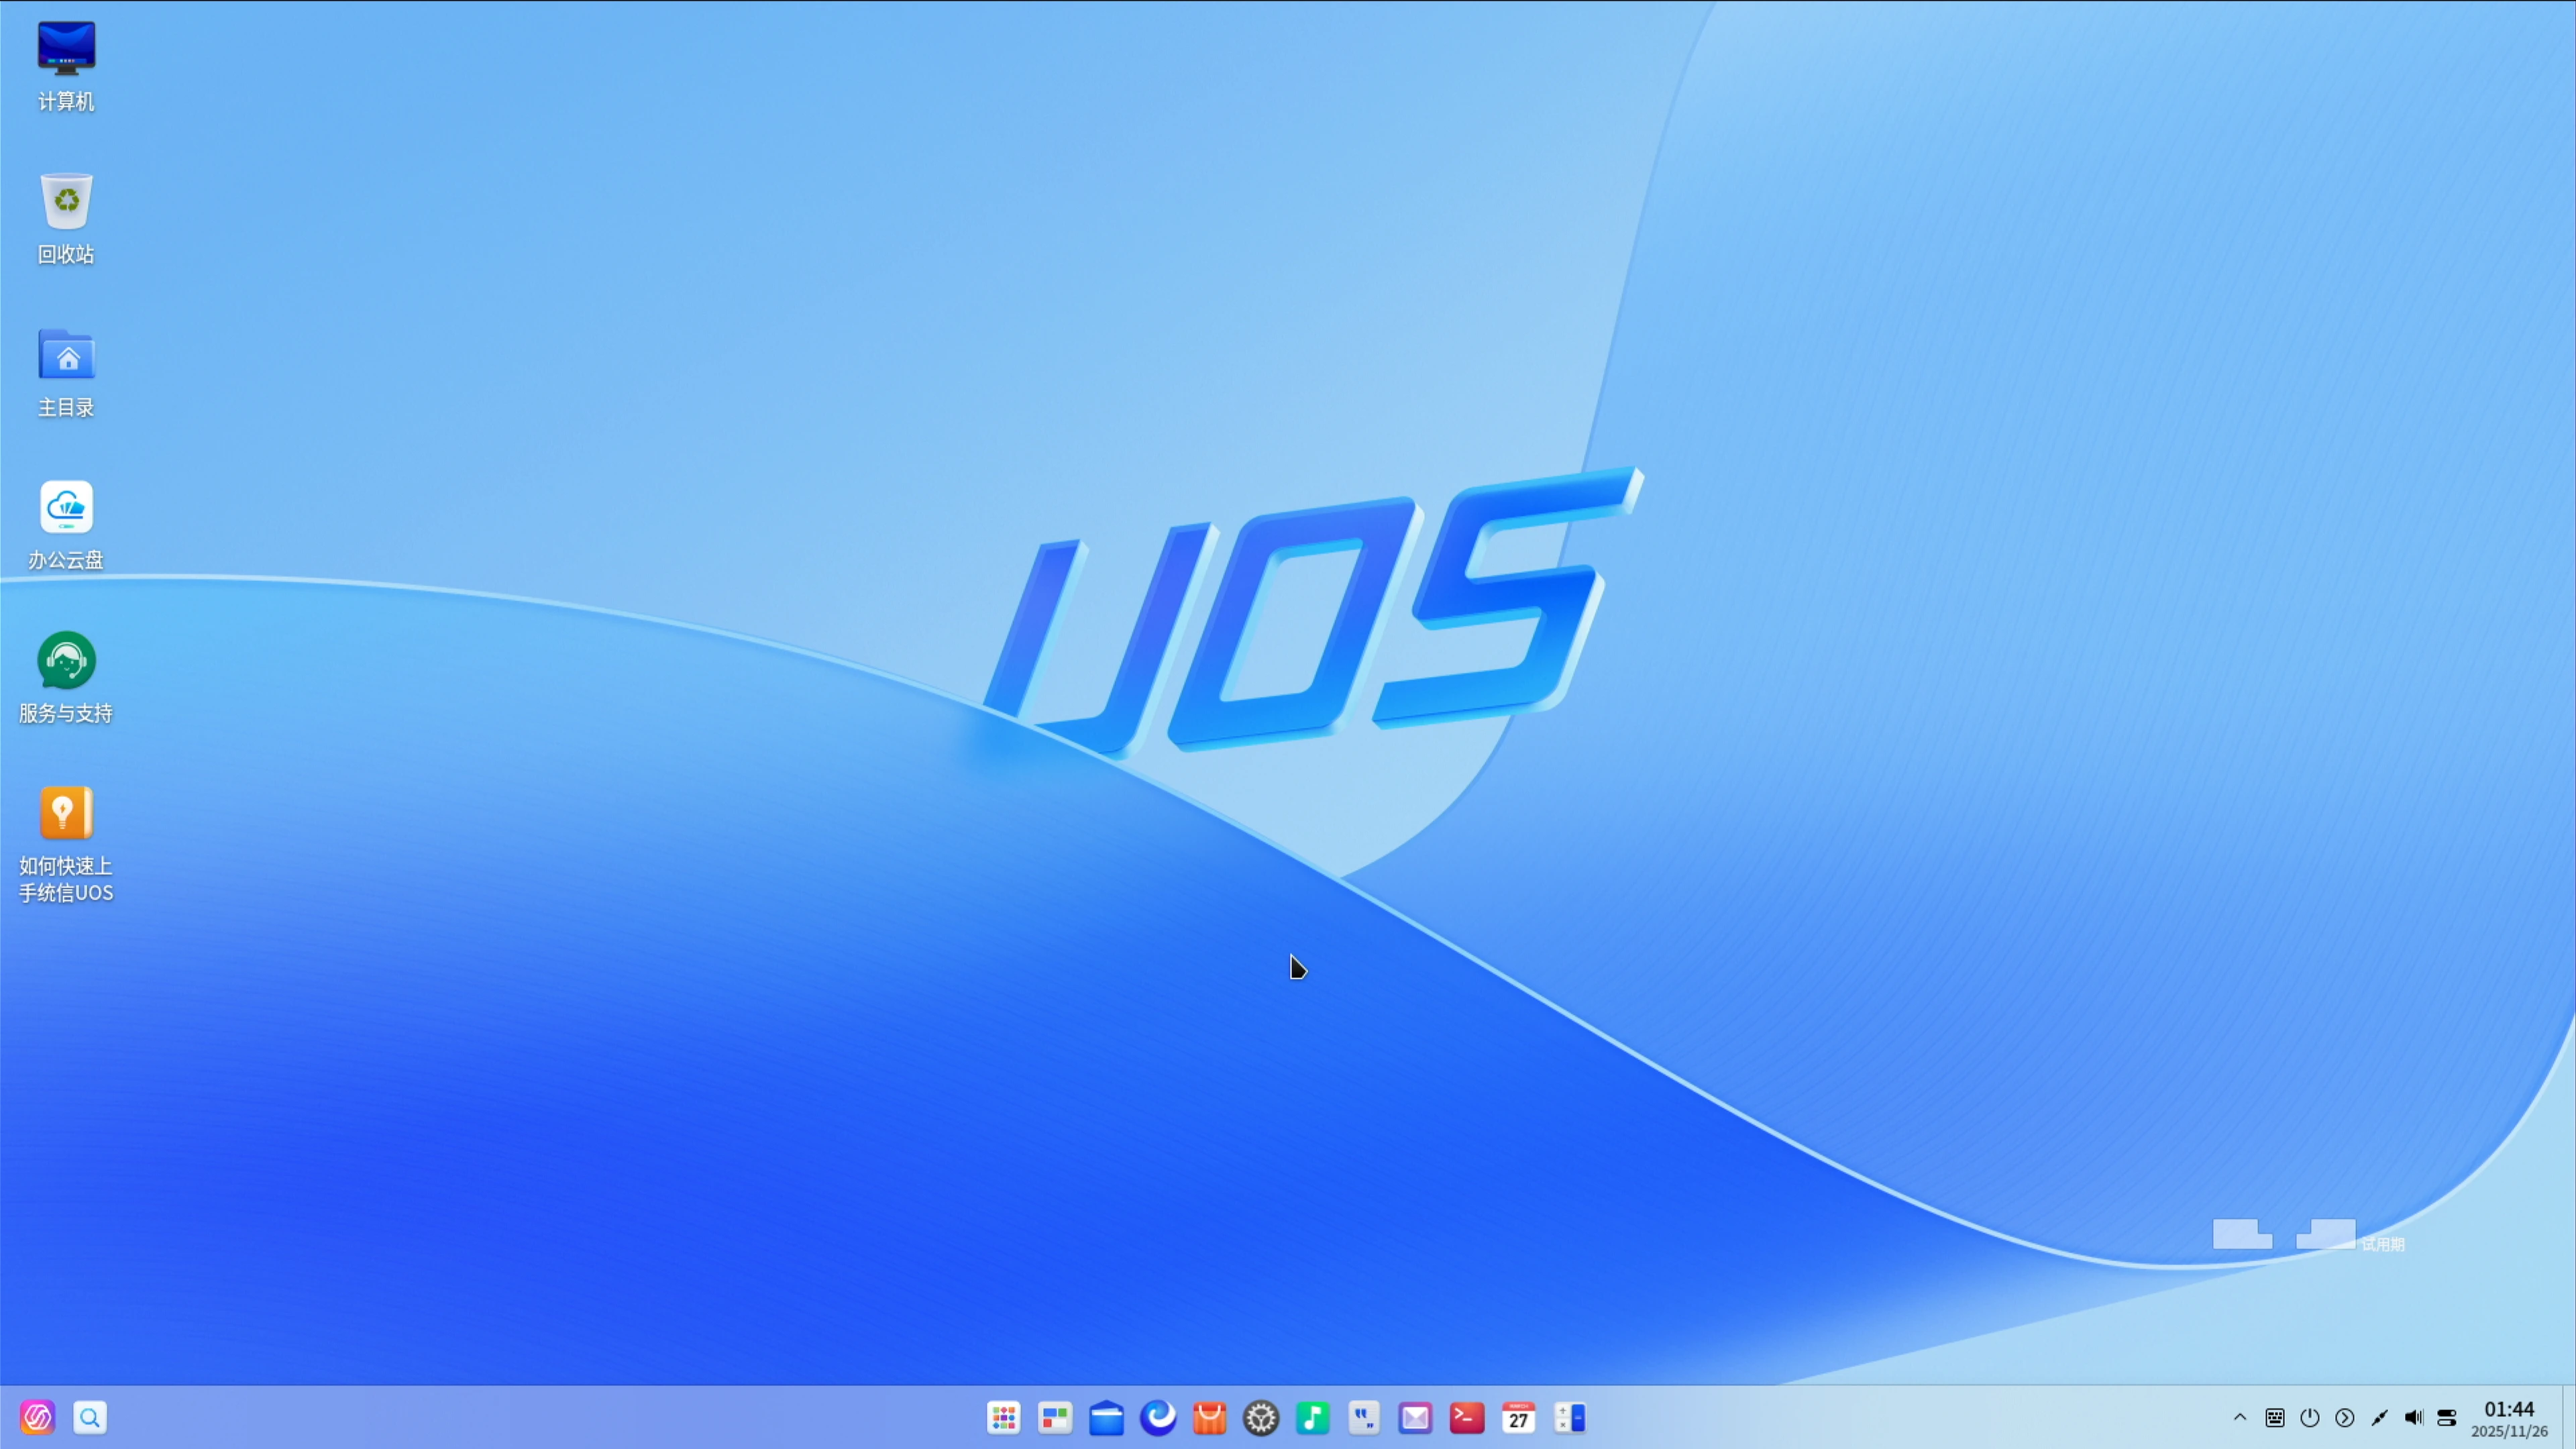2576x1449 pixels.
Task: Open the global search magnifier
Action: pos(90,1417)
